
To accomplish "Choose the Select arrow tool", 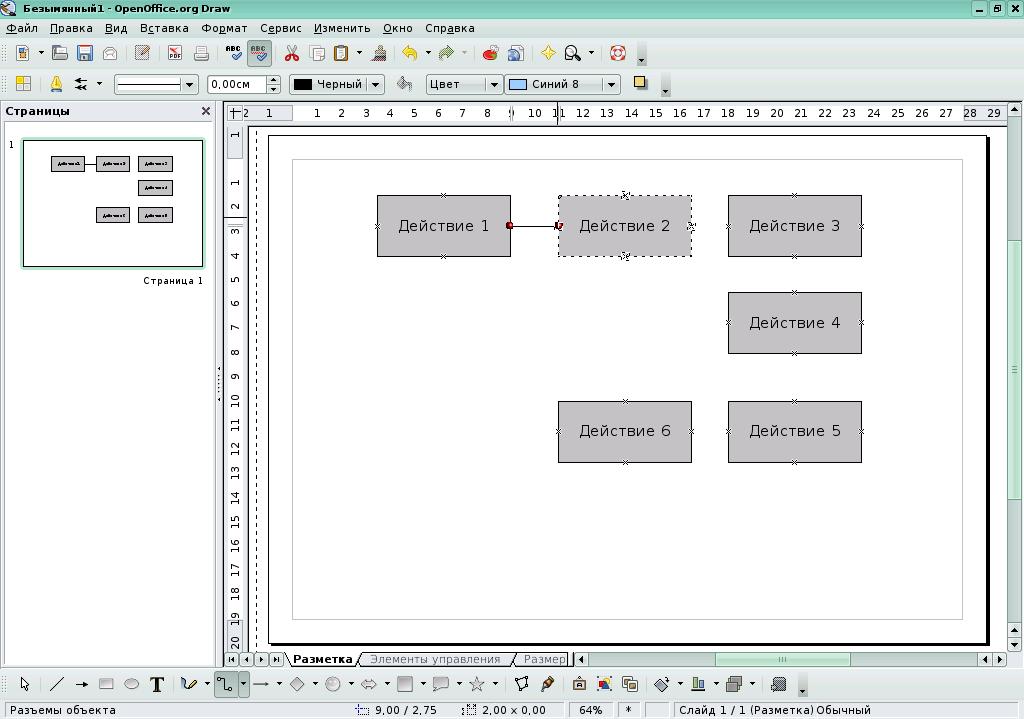I will pyautogui.click(x=25, y=684).
